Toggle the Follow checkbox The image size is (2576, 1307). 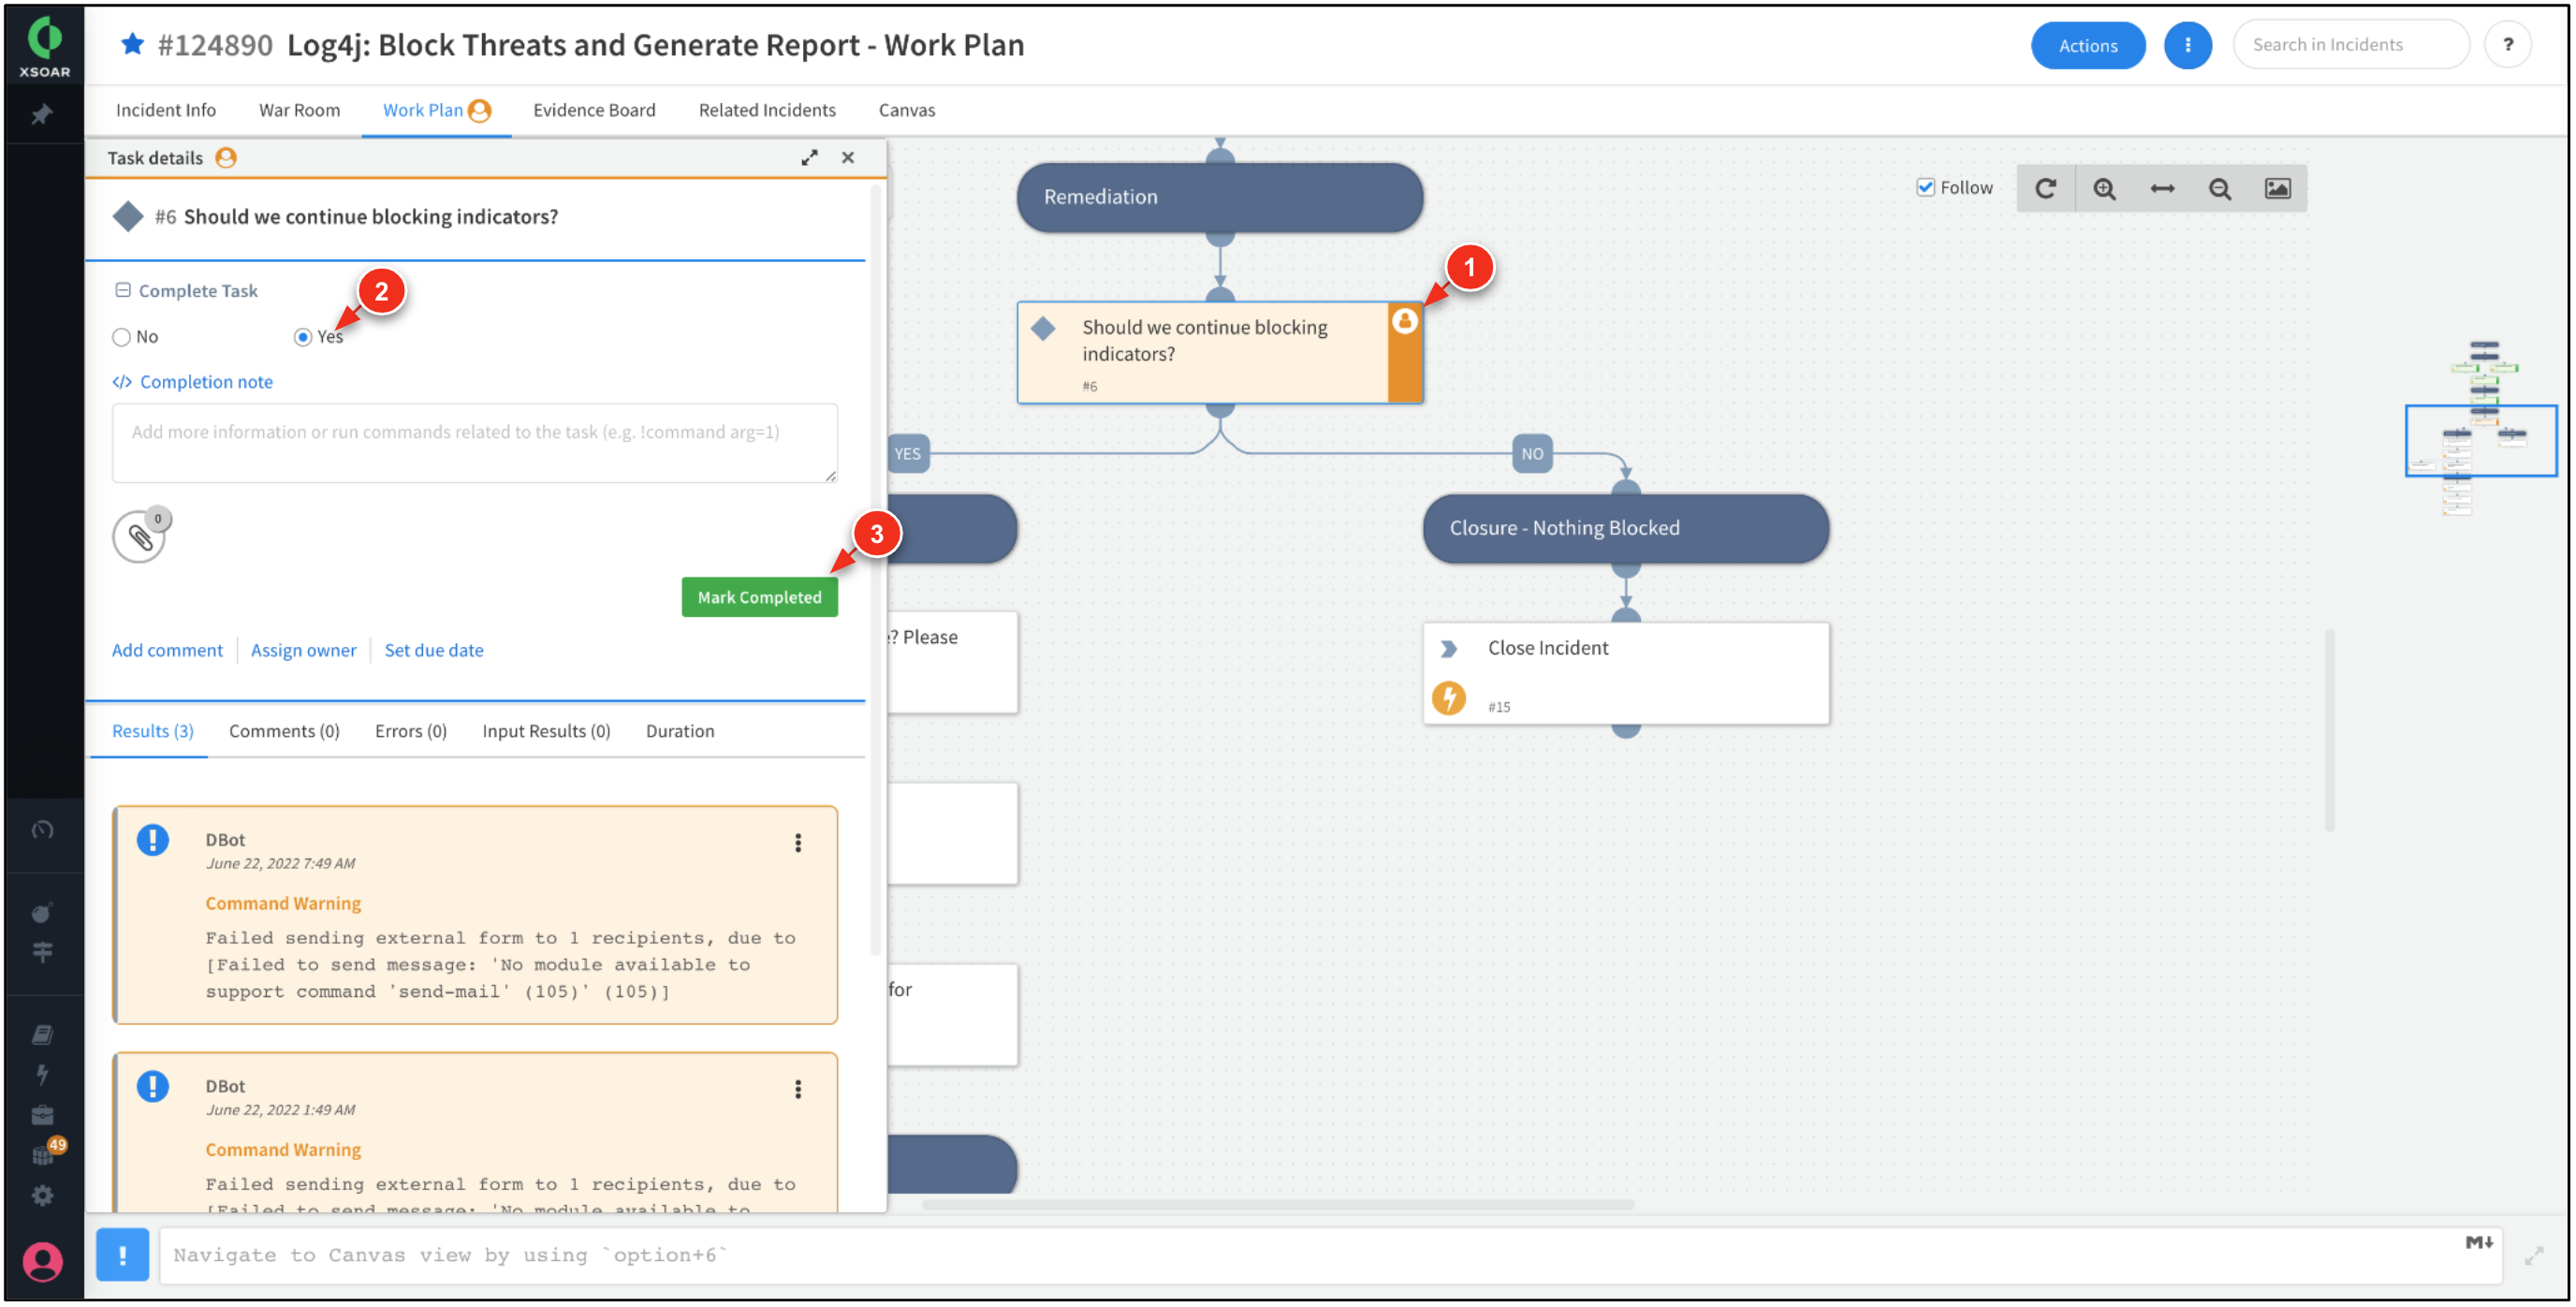click(1925, 188)
